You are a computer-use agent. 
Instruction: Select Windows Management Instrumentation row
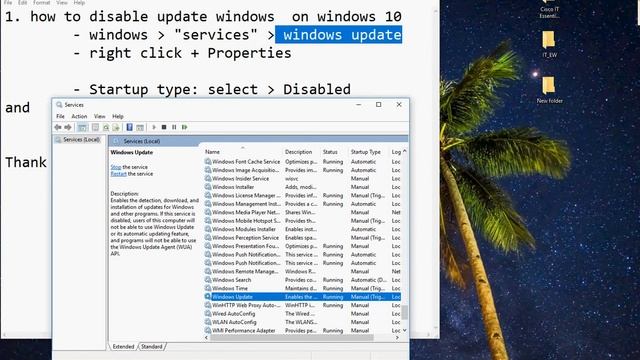click(302, 204)
